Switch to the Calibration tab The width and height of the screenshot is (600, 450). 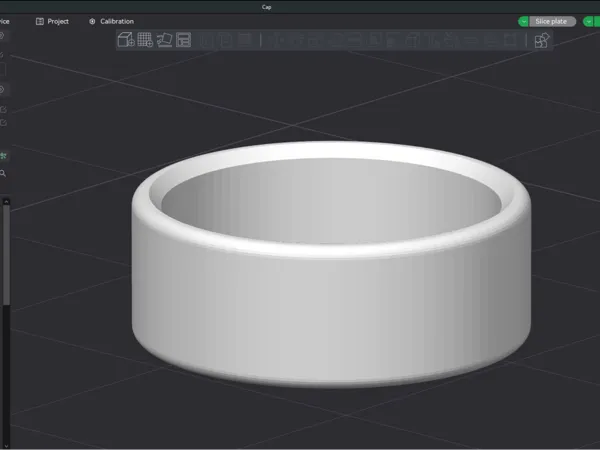click(111, 21)
